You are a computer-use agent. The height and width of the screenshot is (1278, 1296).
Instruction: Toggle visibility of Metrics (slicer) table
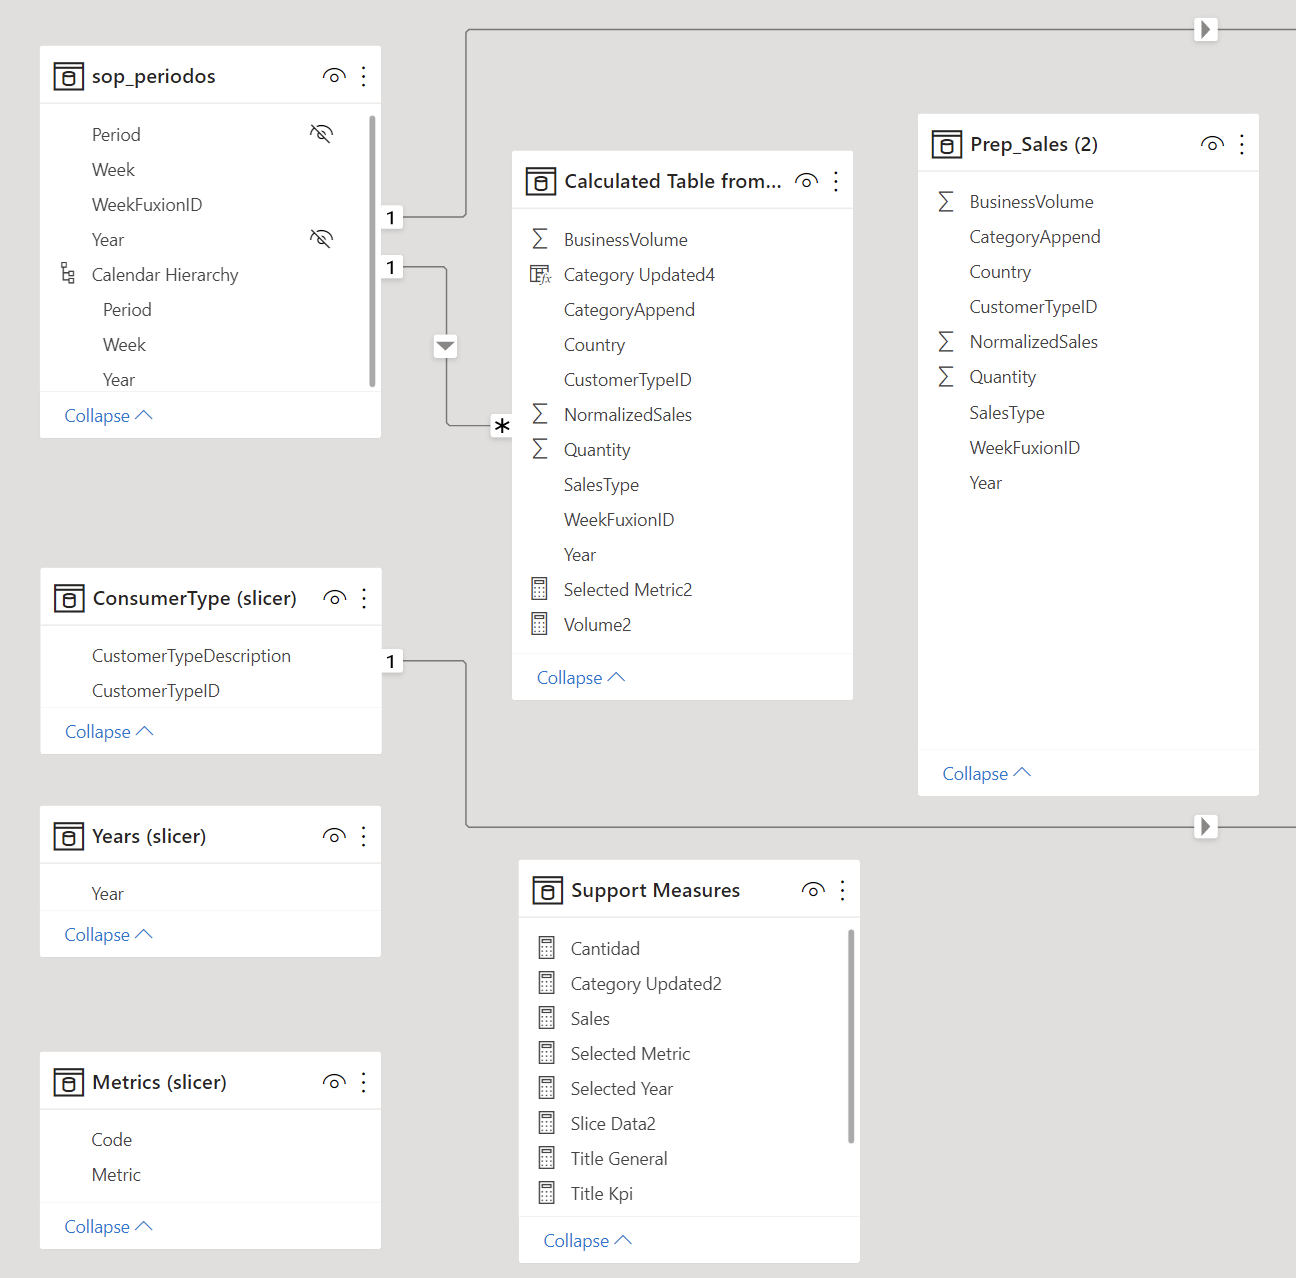334,1082
